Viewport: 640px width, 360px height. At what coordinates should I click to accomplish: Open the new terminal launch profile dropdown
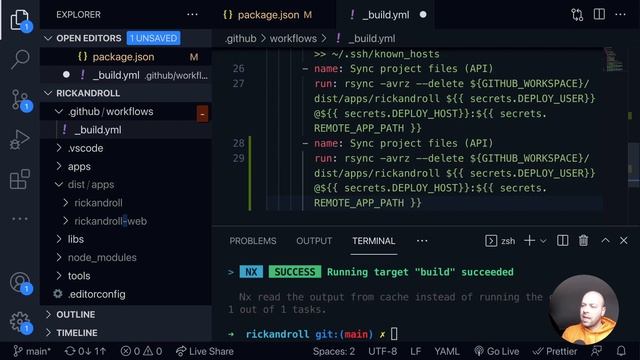click(543, 241)
